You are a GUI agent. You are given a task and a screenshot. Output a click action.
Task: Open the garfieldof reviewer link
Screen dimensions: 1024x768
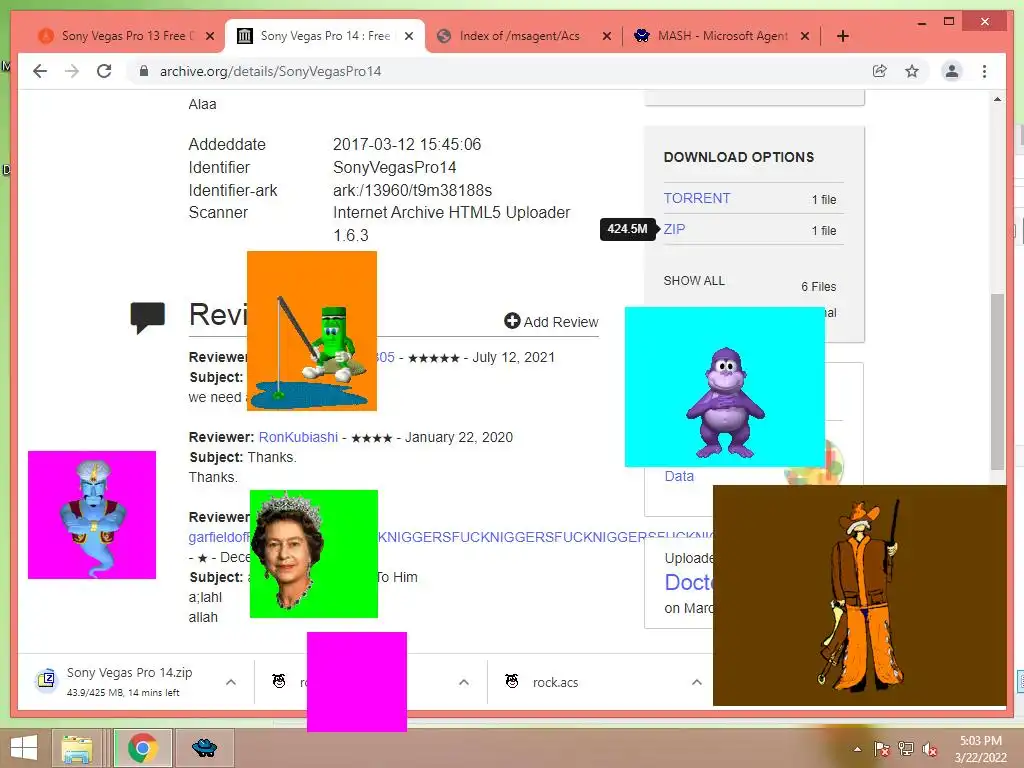pyautogui.click(x=219, y=537)
